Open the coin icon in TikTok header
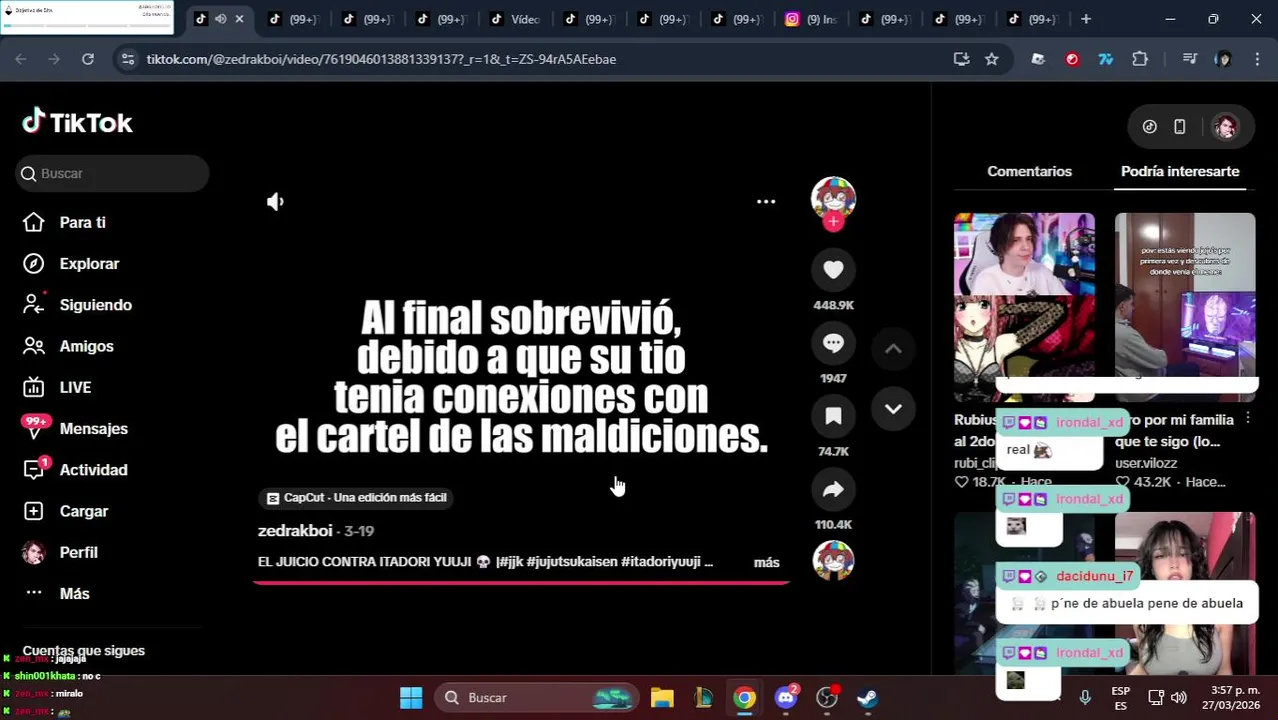The height and width of the screenshot is (720, 1278). pyautogui.click(x=1149, y=127)
